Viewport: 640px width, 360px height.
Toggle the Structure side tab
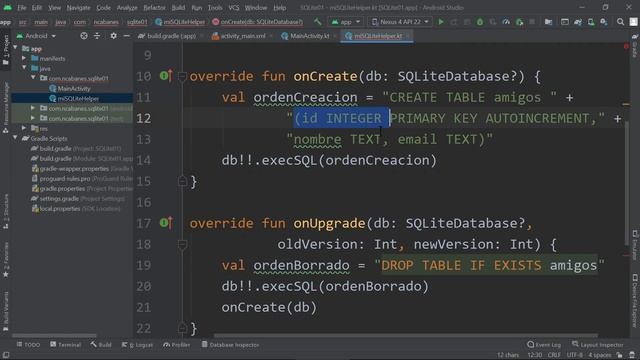pyautogui.click(x=6, y=211)
